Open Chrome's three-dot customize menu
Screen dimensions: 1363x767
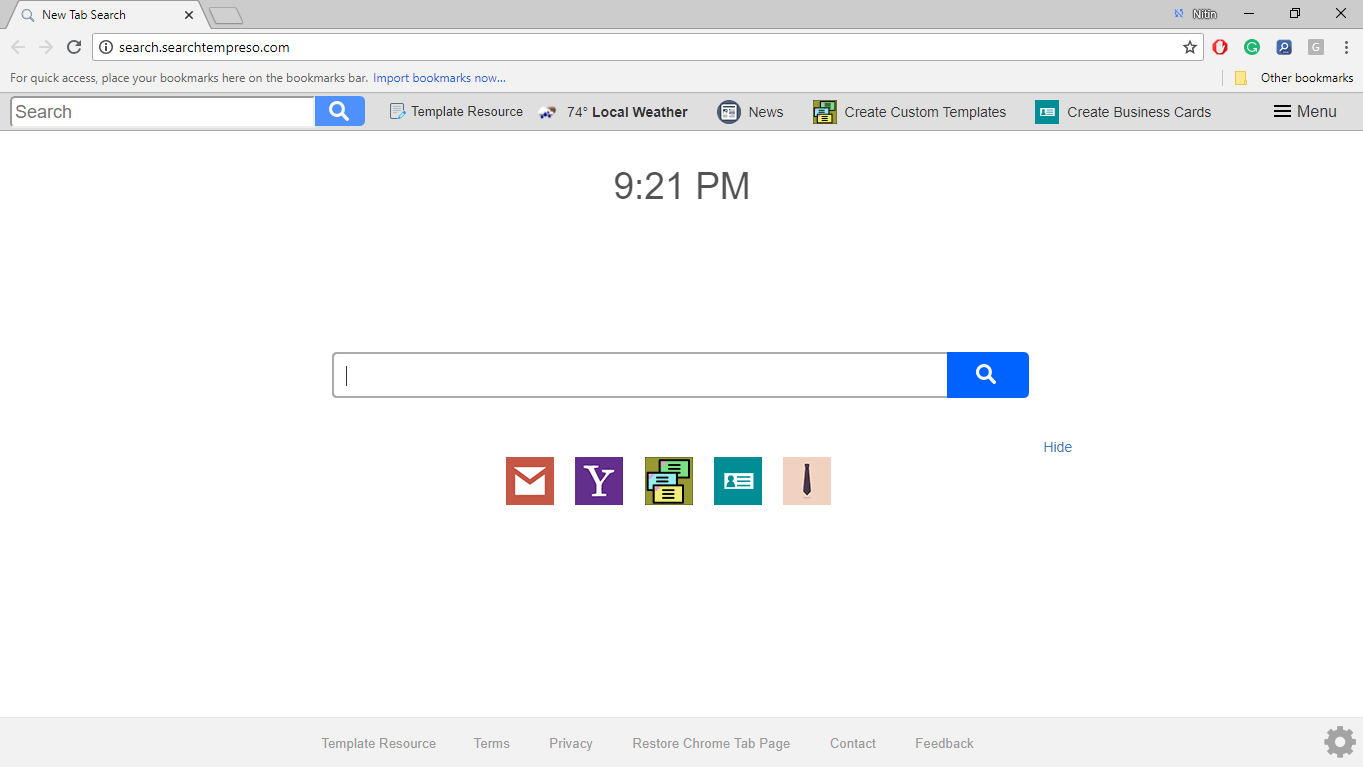1346,47
